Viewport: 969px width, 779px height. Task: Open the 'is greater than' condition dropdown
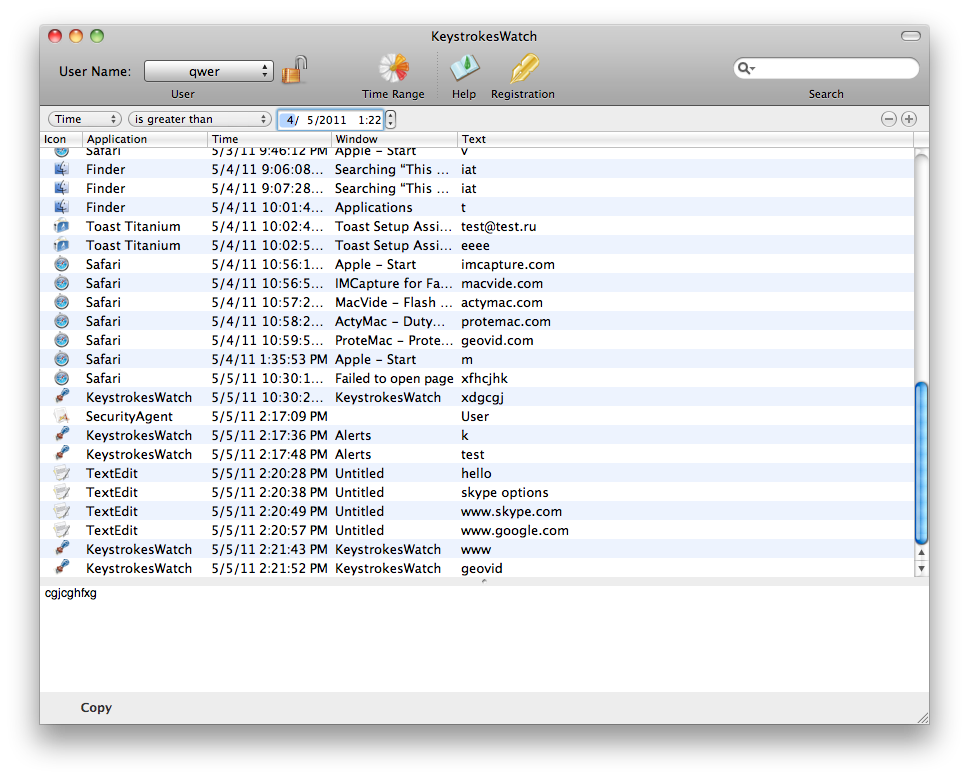click(200, 119)
